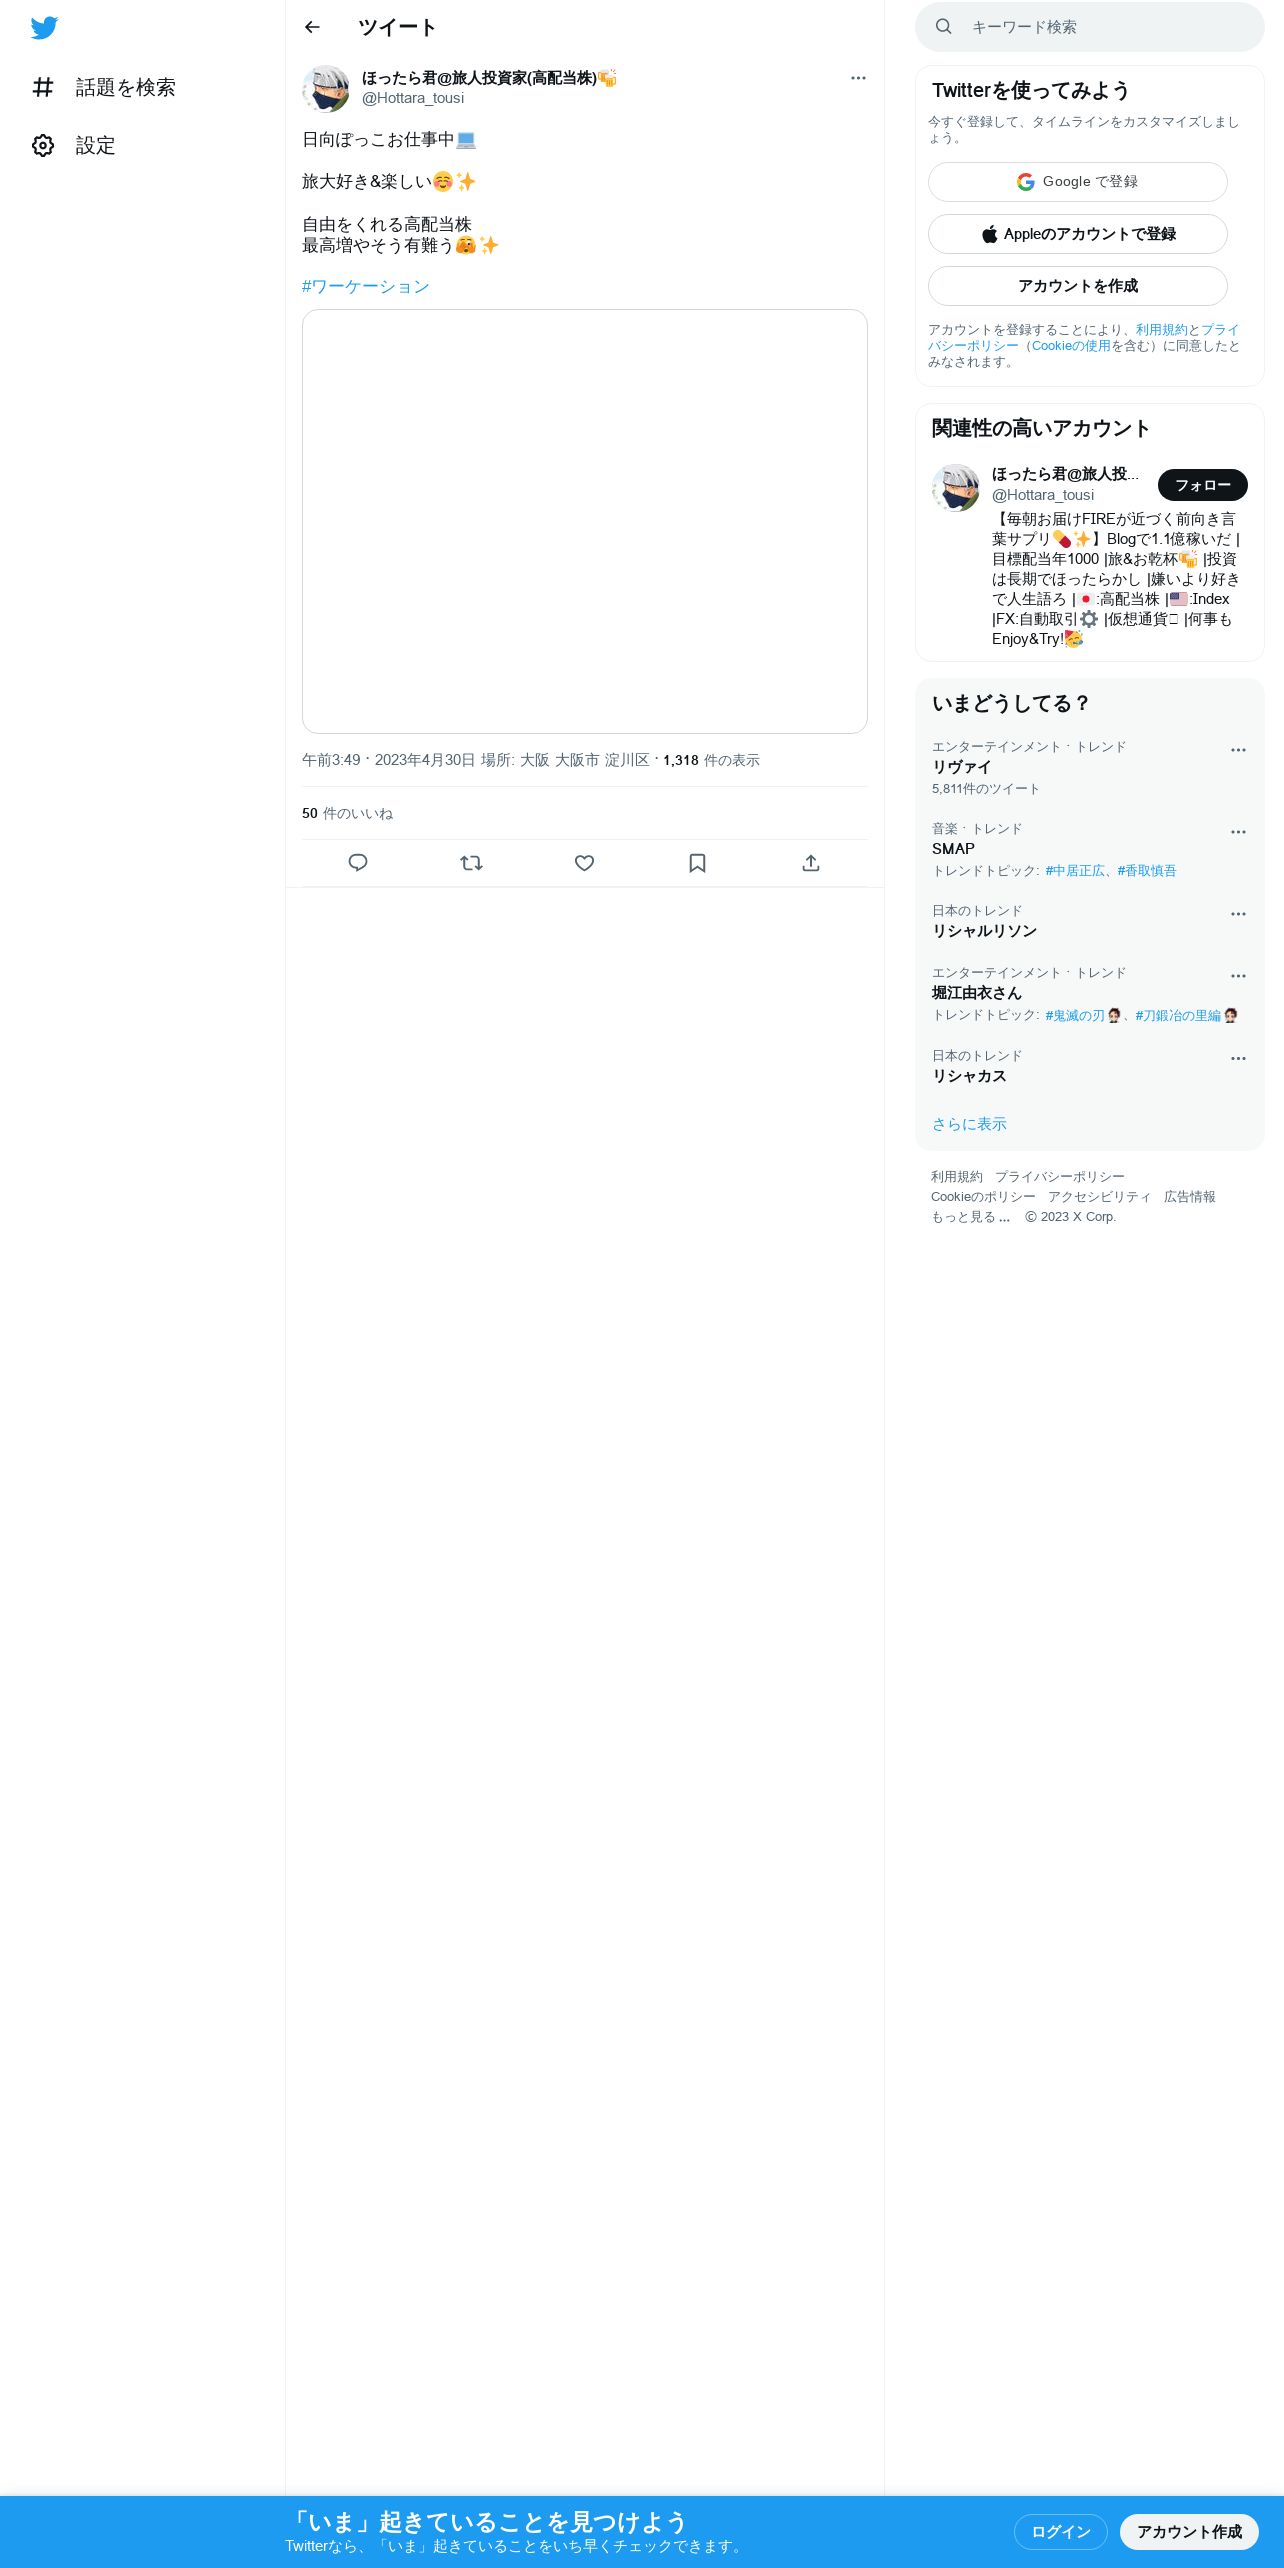The image size is (1284, 2568).
Task: Click related account avatar in sidebar
Action: click(x=956, y=488)
